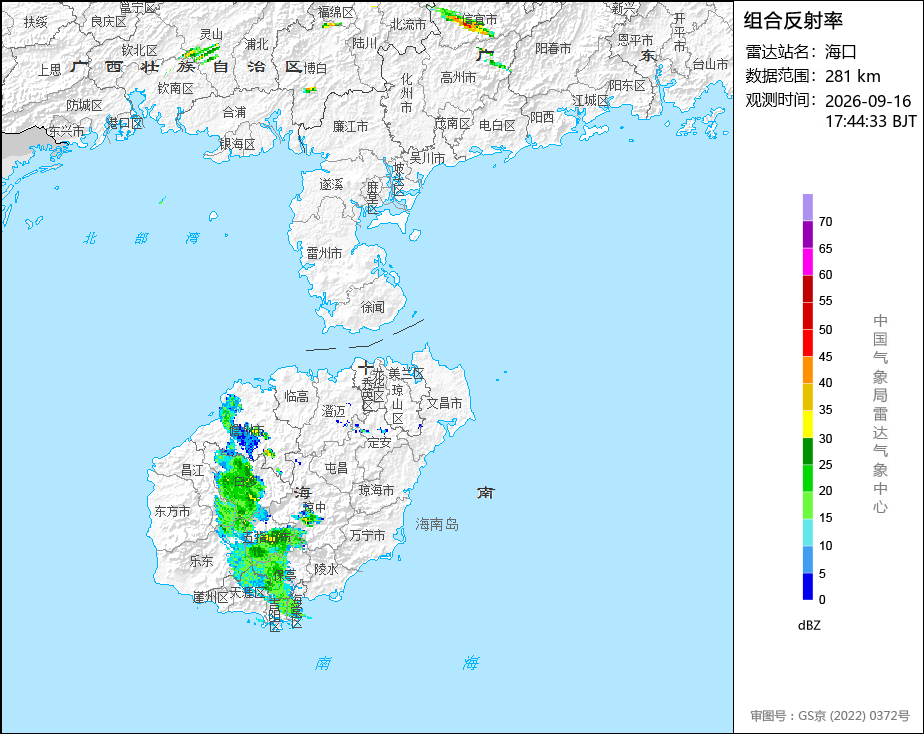Click the purple 65-70 dBZ swatch

(x=807, y=234)
